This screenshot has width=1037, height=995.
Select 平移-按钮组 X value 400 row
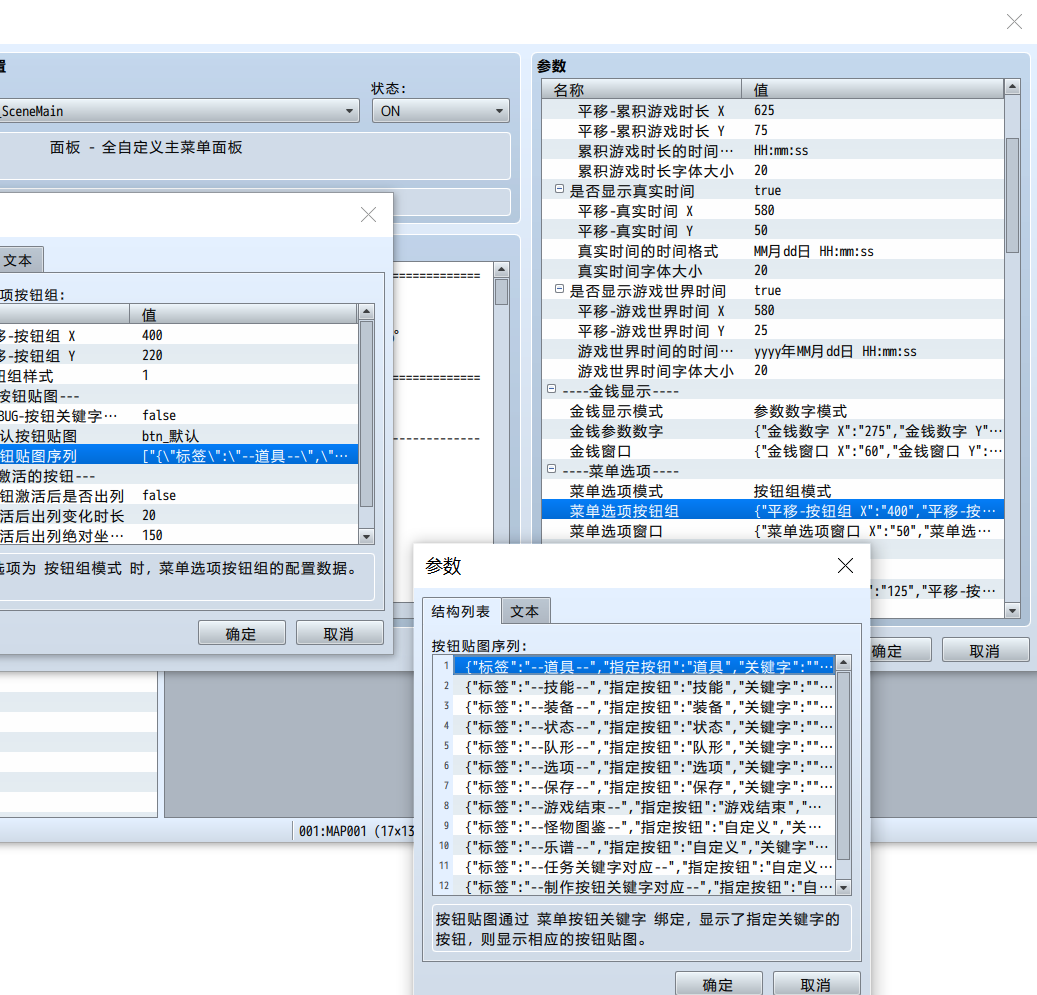pyautogui.click(x=179, y=335)
